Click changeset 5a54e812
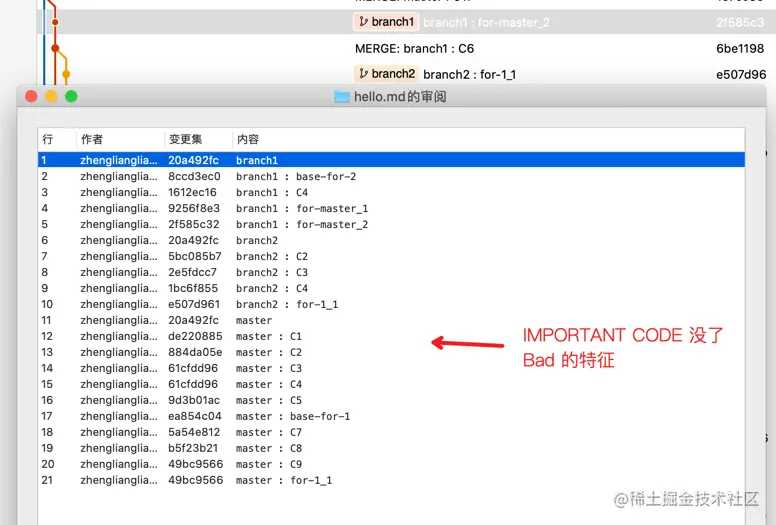The image size is (776, 525). (x=194, y=432)
